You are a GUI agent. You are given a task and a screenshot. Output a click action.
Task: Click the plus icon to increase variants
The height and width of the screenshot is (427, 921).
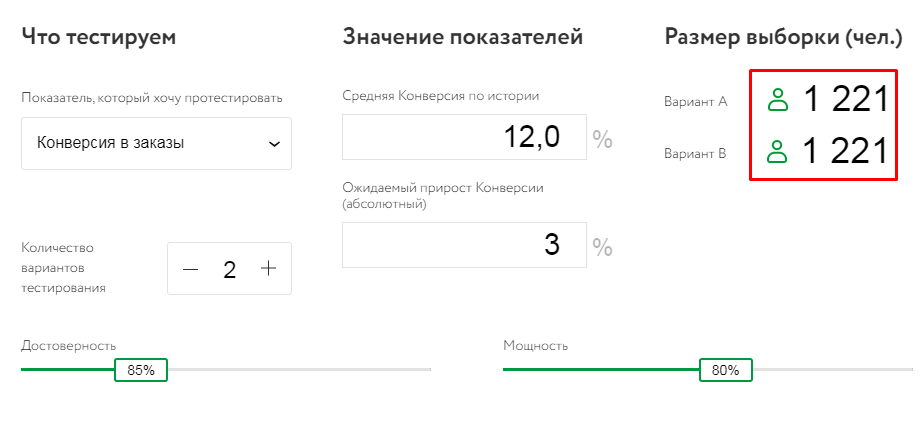[268, 269]
